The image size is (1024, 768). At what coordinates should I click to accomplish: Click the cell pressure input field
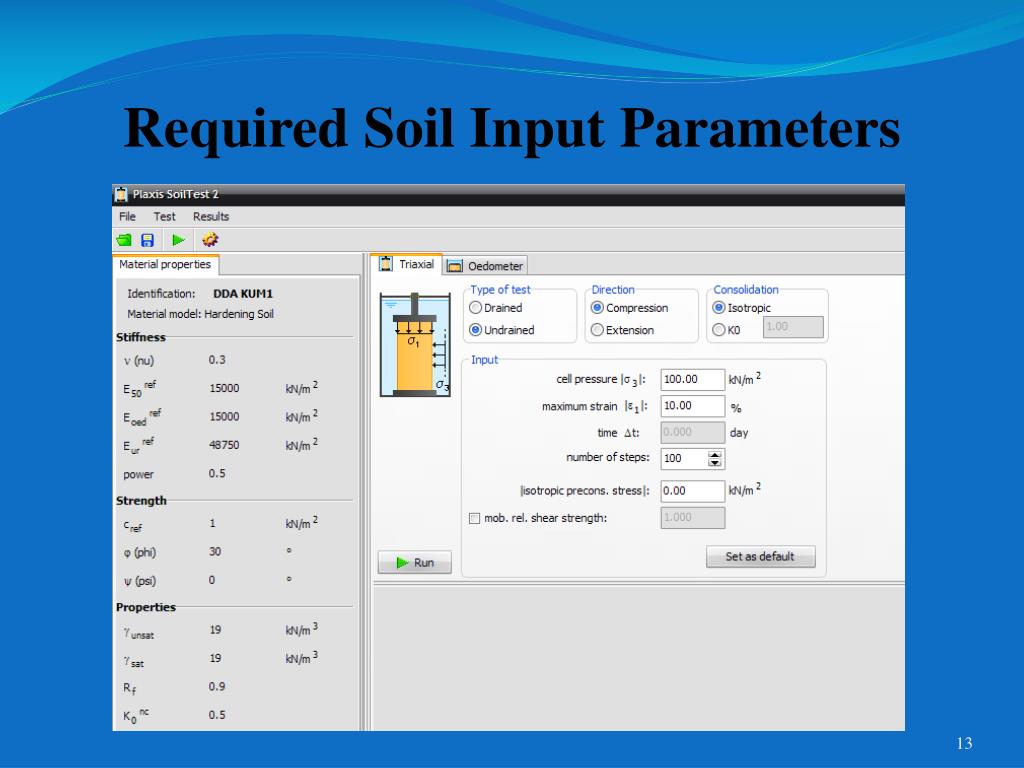[x=692, y=379]
